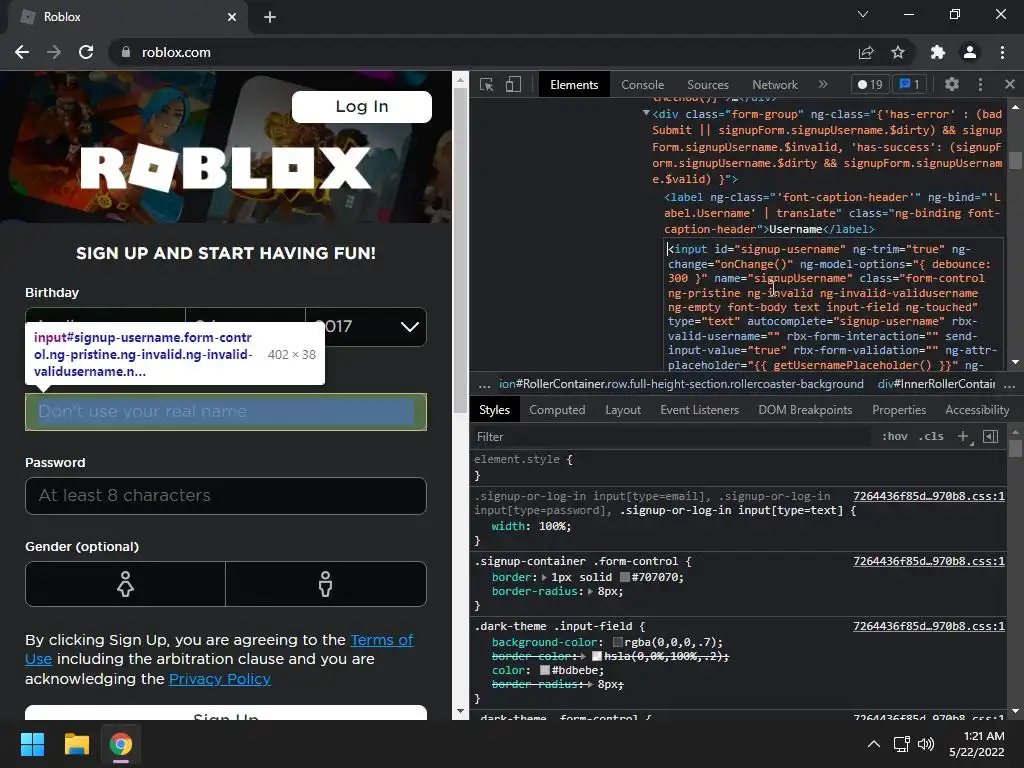Screen dimensions: 1024x768
Task: Click the username input field
Action: point(226,412)
